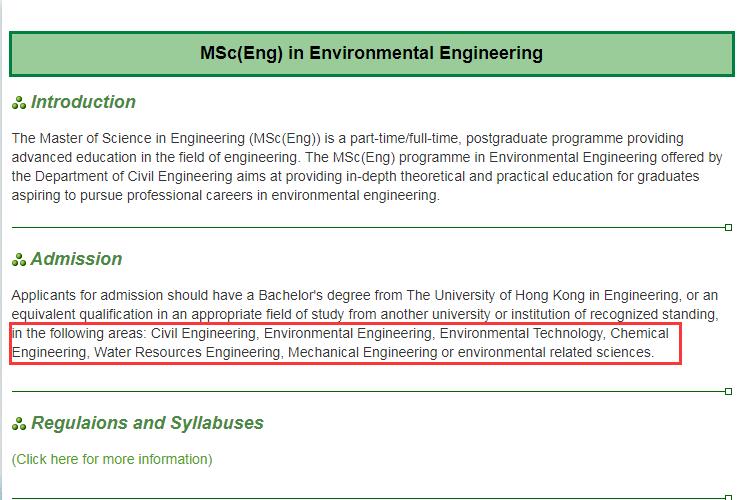Click the trefoil icon beside Introduction
Screen dimensions: 737x500
coord(19,103)
